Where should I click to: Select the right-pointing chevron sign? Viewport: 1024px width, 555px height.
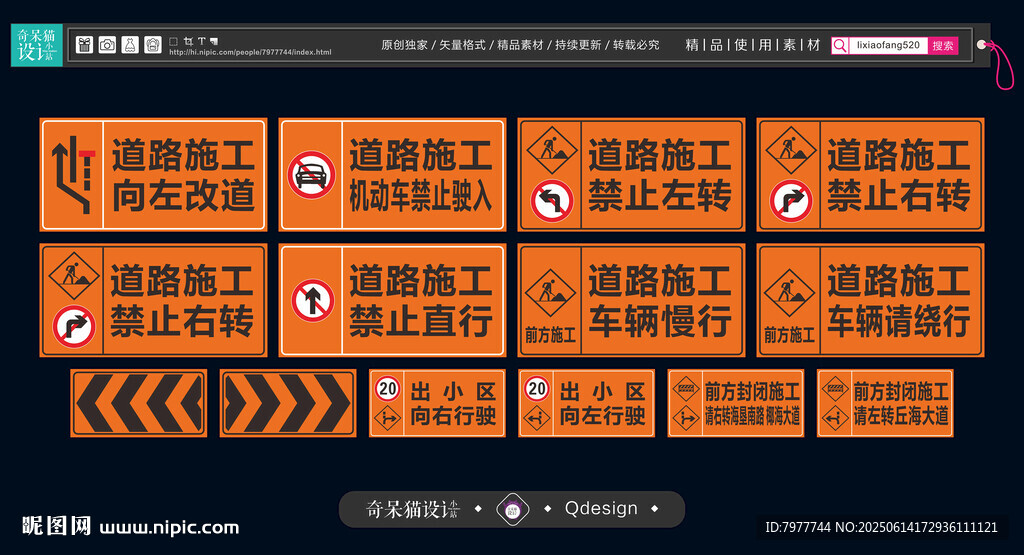tap(288, 403)
